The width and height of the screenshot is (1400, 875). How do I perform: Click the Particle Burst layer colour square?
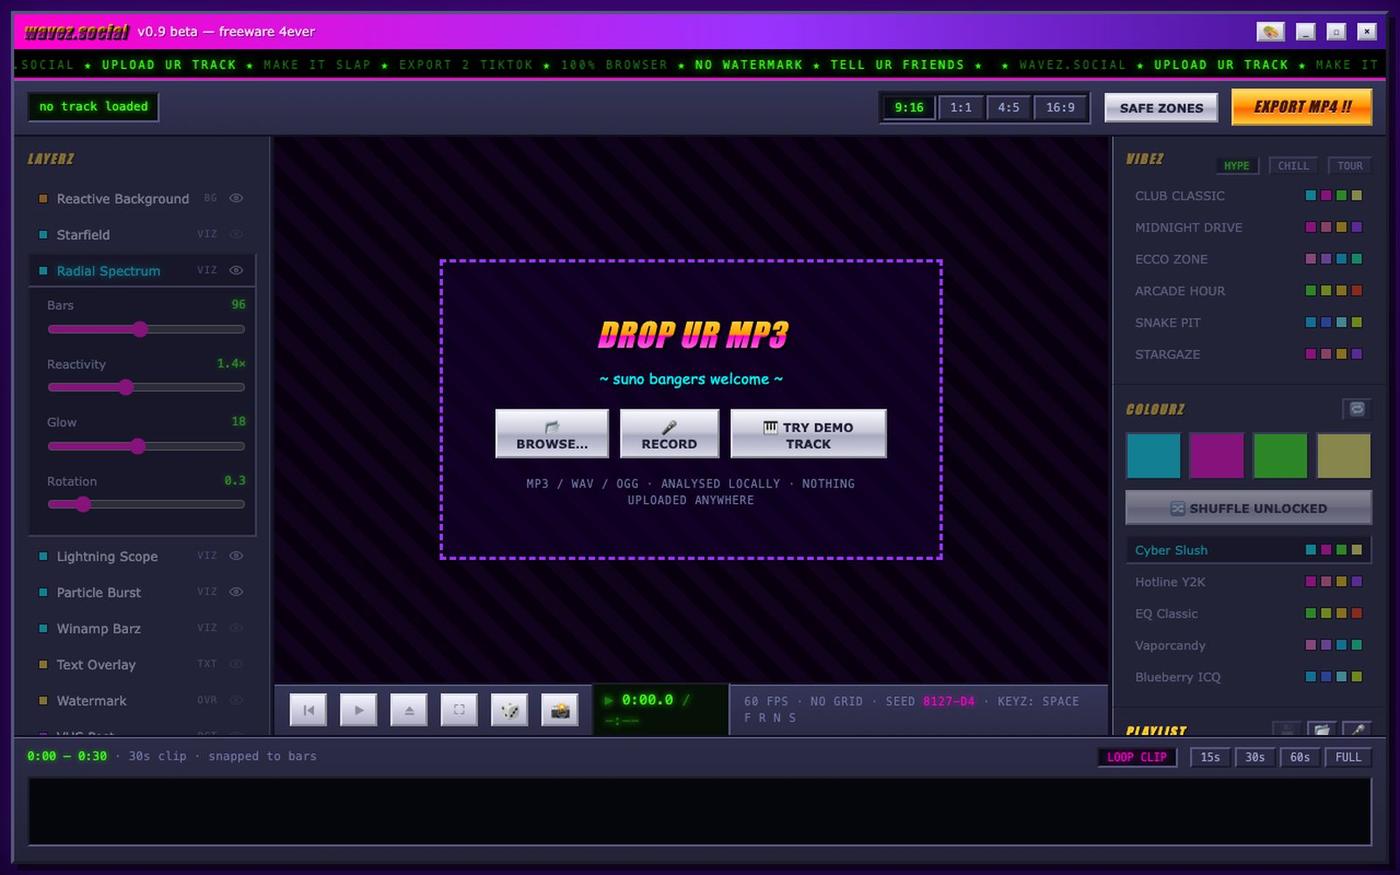point(43,592)
